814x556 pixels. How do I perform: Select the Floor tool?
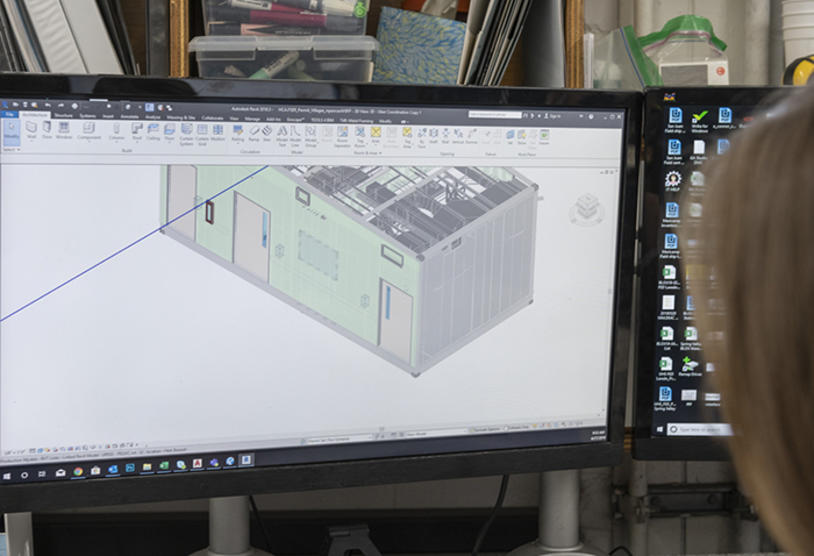click(169, 132)
